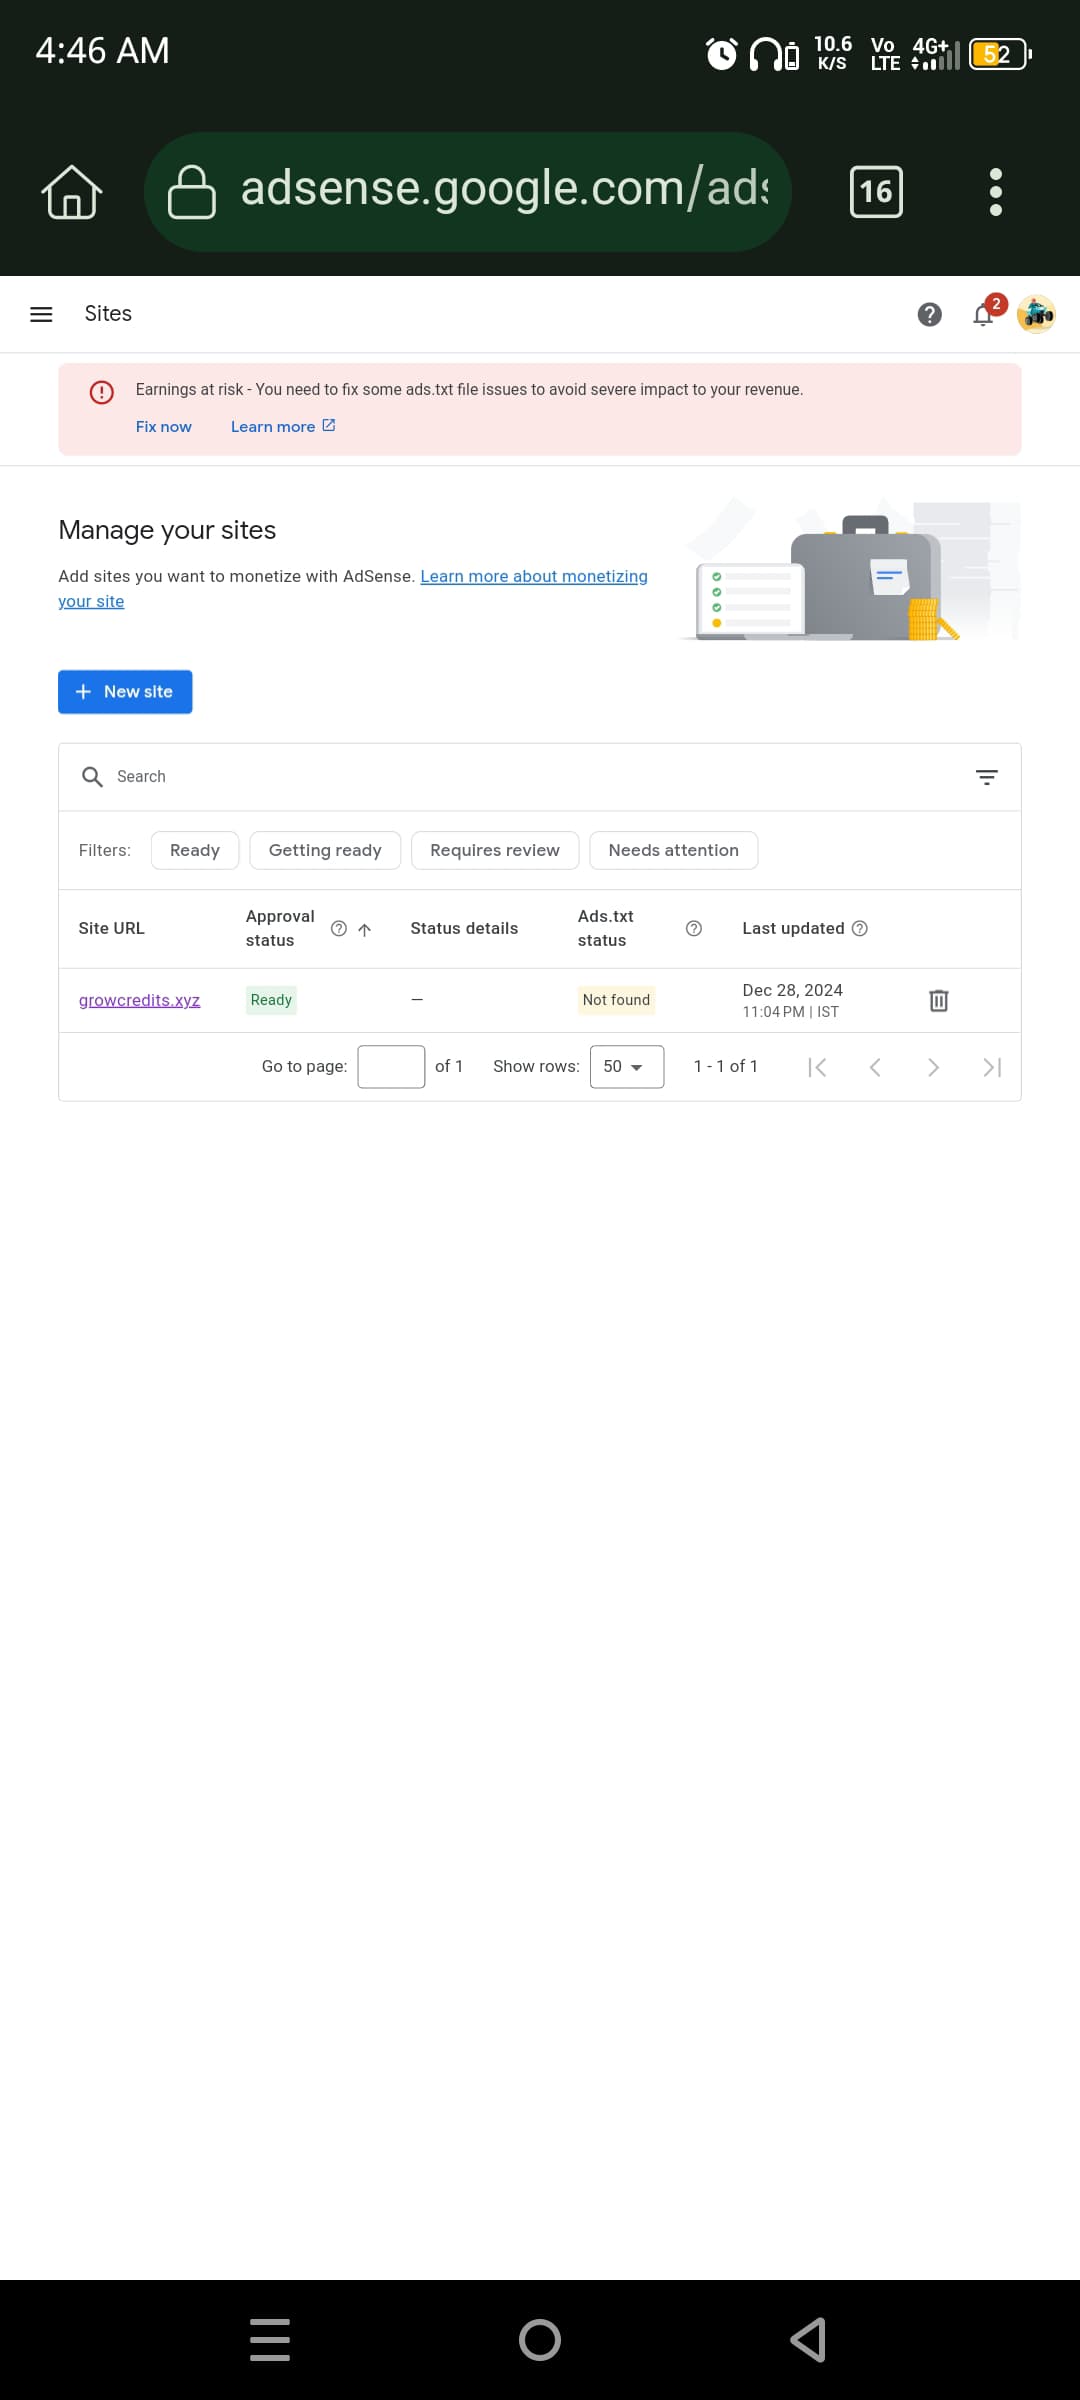Click the Last updated column header
Screen dimensions: 1080x2400
pos(793,929)
